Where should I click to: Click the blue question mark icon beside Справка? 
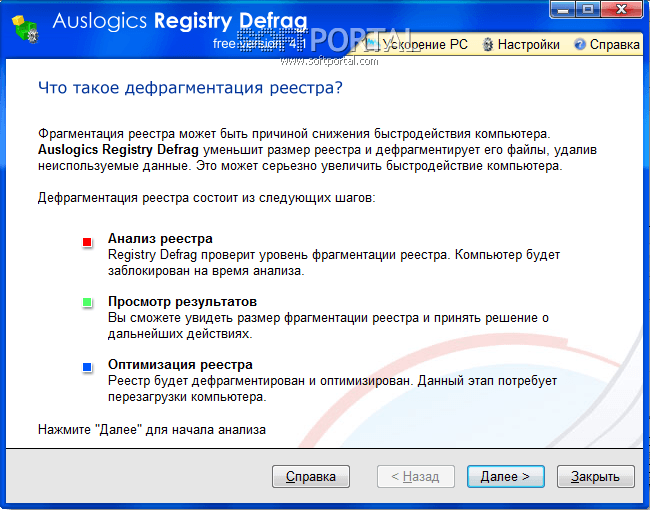(x=580, y=44)
